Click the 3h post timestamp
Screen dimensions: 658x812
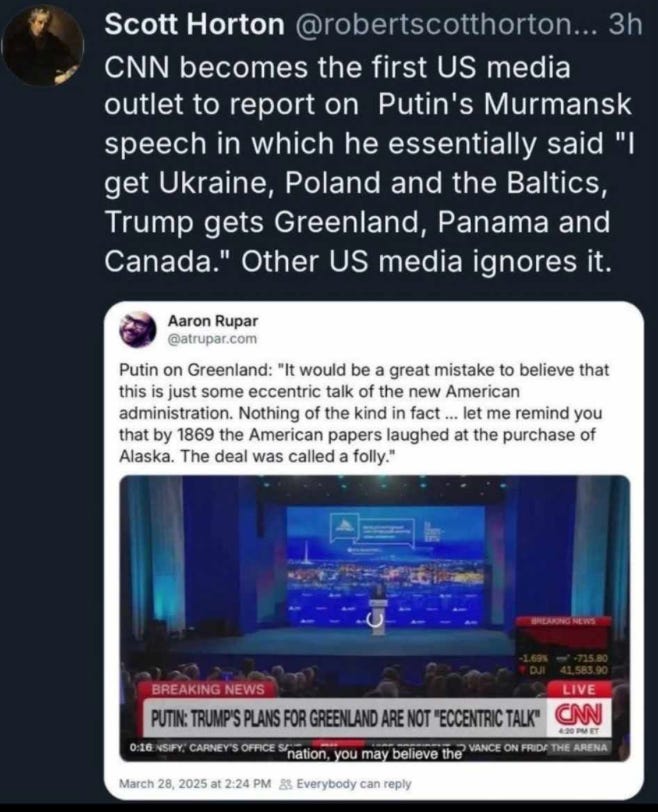point(625,24)
